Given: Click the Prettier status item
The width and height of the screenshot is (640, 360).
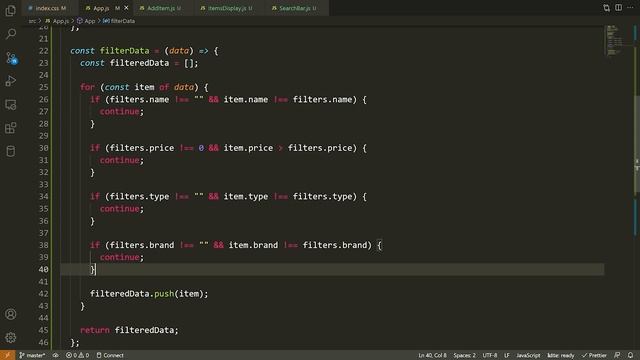Looking at the screenshot, I should (595, 355).
